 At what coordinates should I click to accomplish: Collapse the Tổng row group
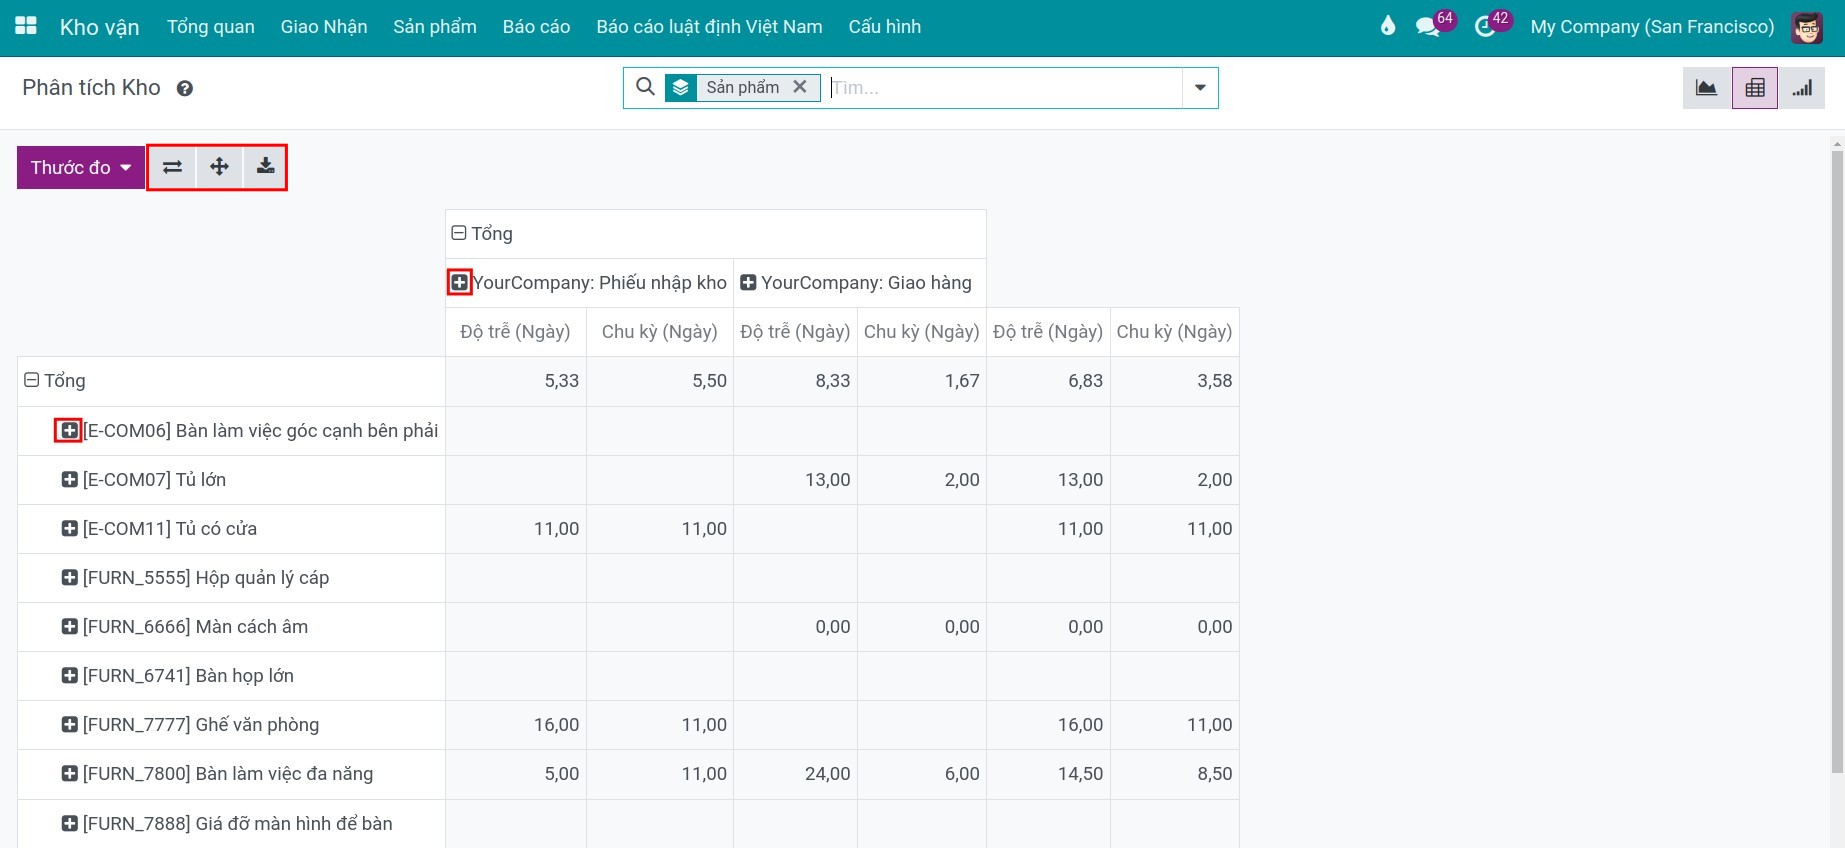[x=31, y=380]
